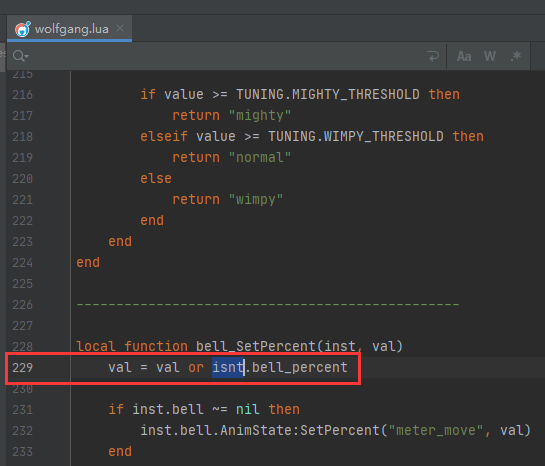
Task: Place cursor in "mighty" string
Action: [260, 115]
